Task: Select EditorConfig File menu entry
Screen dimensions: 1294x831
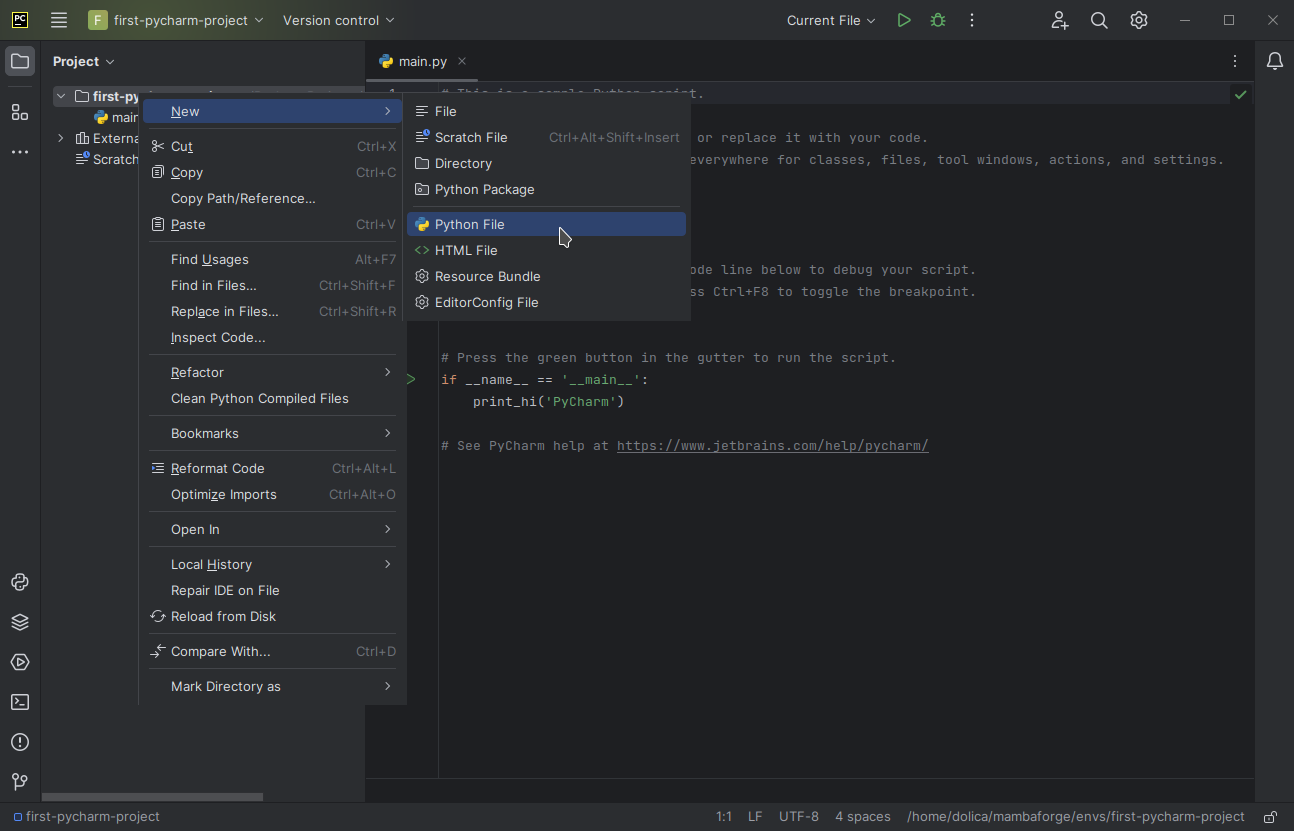Action: click(x=546, y=302)
